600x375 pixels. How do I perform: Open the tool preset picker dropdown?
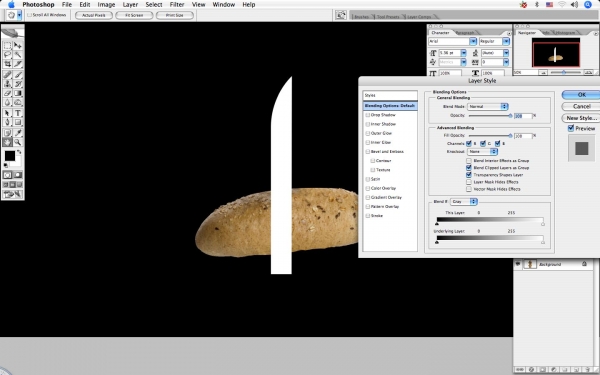(x=19, y=15)
